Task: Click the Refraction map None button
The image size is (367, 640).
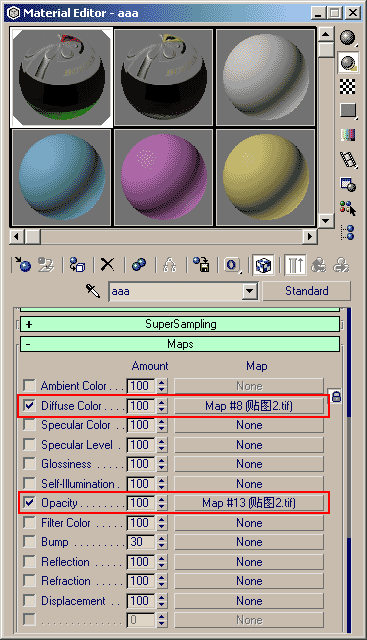Action: point(249,581)
